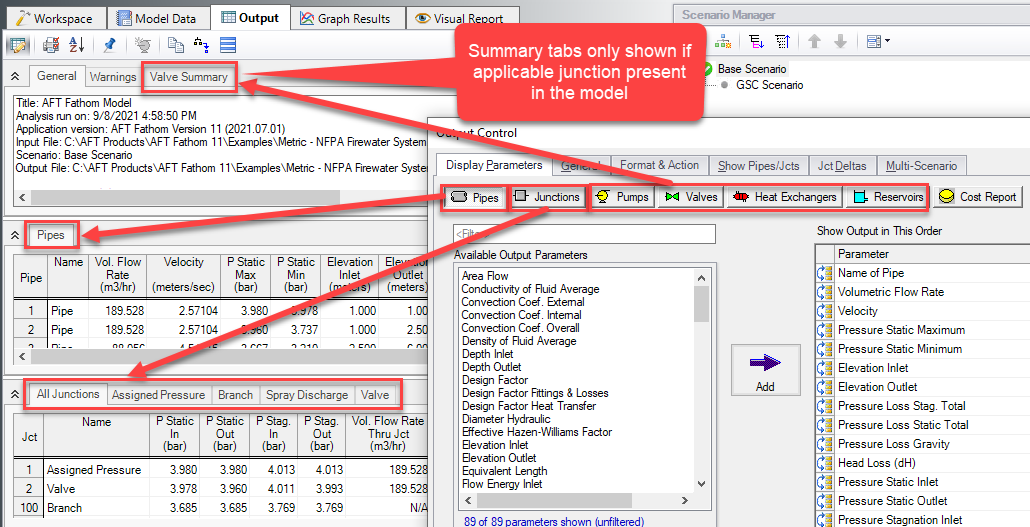The image size is (1030, 527).
Task: Collapse the General output section chevron
Action: (x=15, y=77)
